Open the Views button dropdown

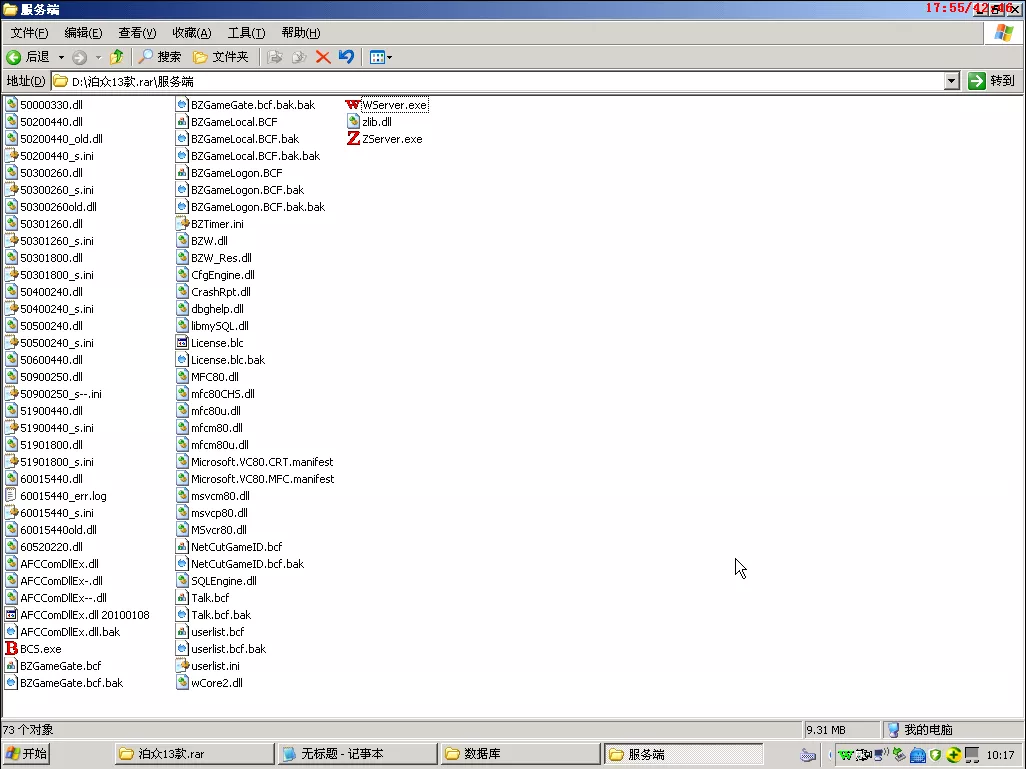tap(381, 58)
